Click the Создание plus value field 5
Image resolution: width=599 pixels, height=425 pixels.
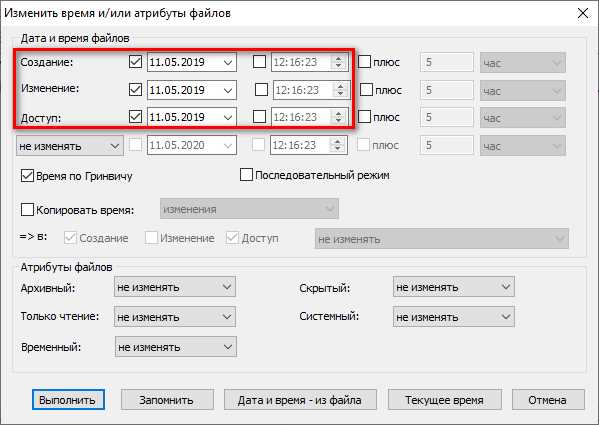(446, 62)
